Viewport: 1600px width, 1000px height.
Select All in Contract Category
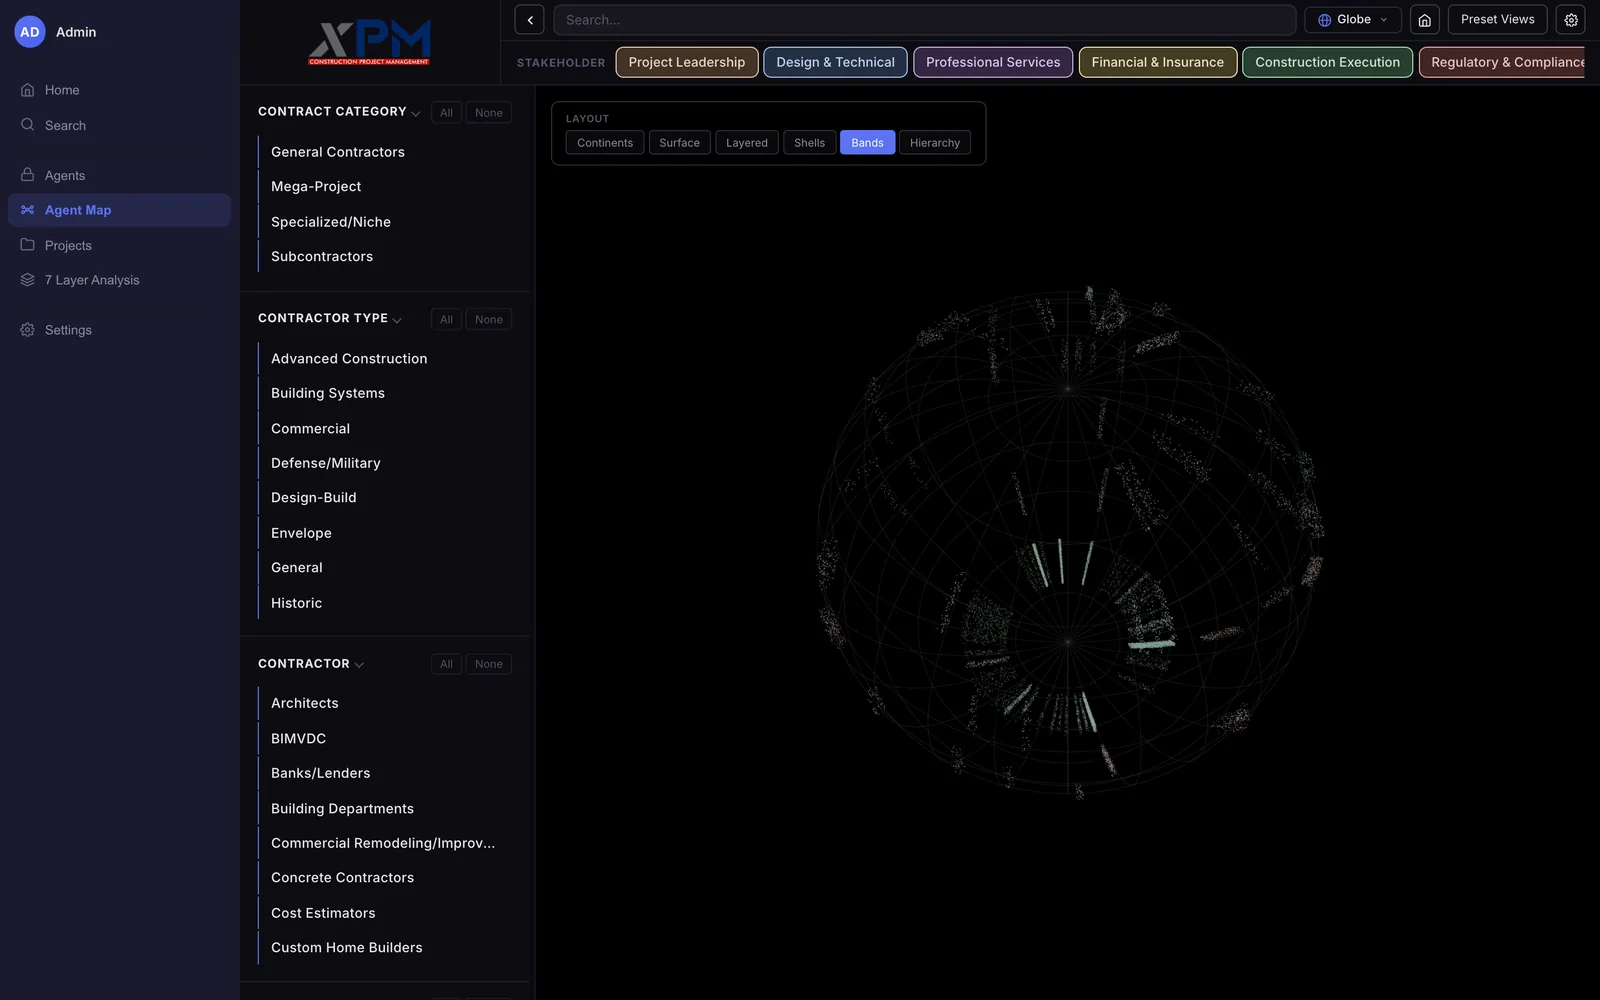click(446, 113)
